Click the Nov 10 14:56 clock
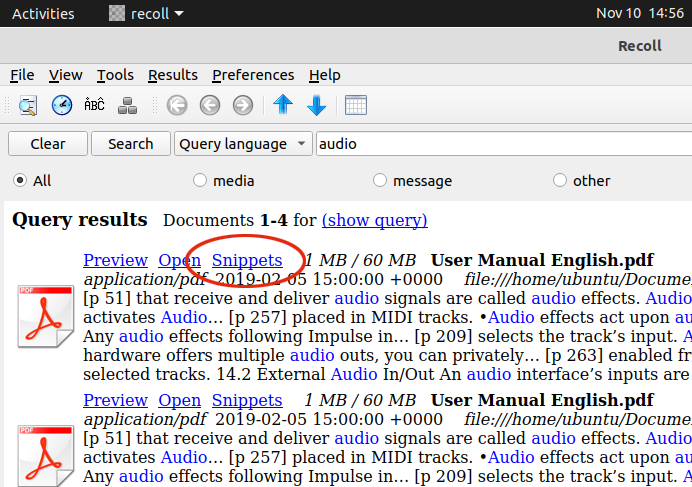Screen dimensions: 692x487 pyautogui.click(x=639, y=13)
